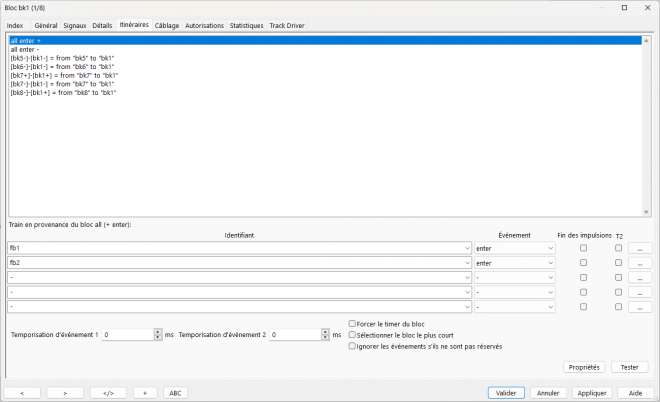Image resolution: width=660 pixels, height=402 pixels.
Task: Click the Temporisation d'événement 2 field
Action: (x=295, y=335)
